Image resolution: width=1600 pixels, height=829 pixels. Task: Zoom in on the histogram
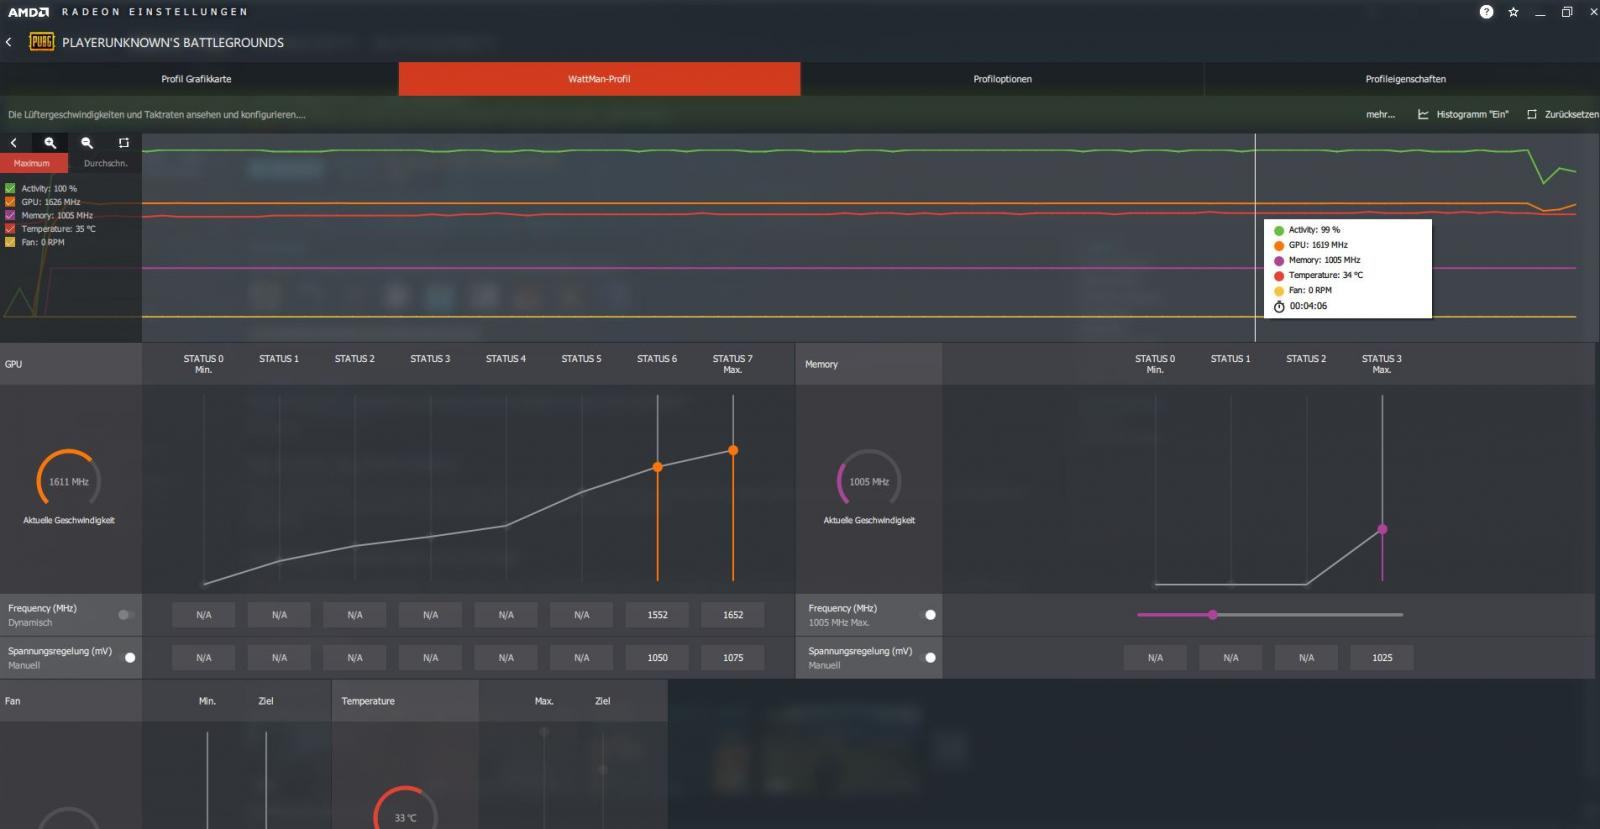tap(50, 143)
